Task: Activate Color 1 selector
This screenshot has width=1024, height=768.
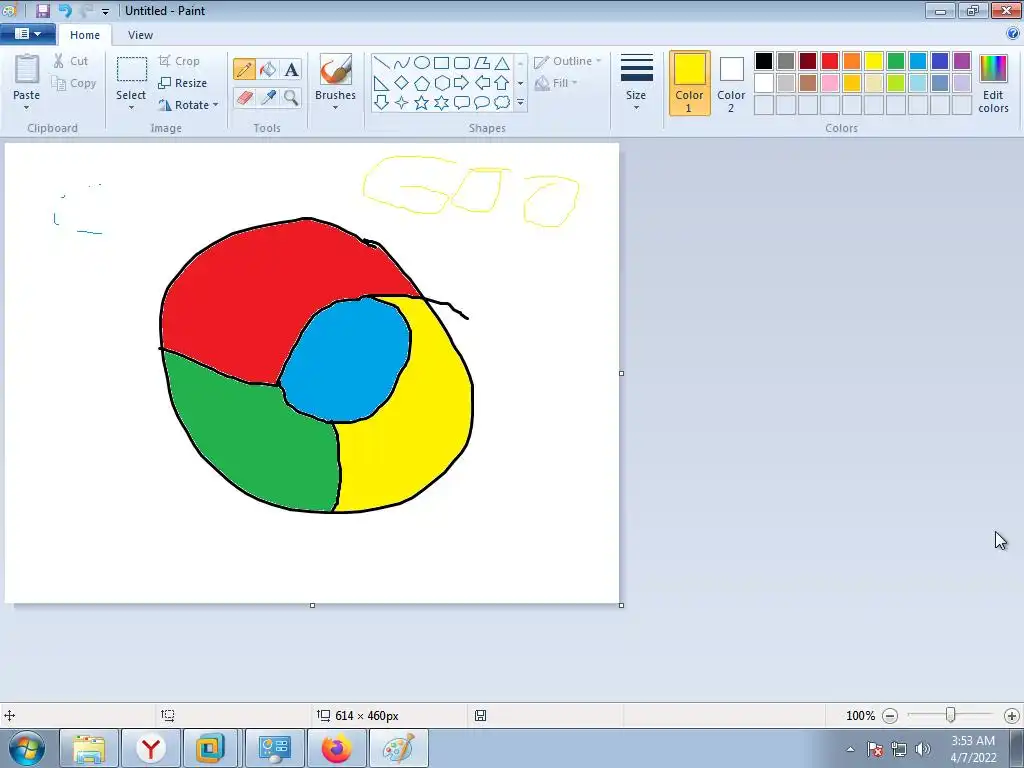Action: [x=689, y=83]
